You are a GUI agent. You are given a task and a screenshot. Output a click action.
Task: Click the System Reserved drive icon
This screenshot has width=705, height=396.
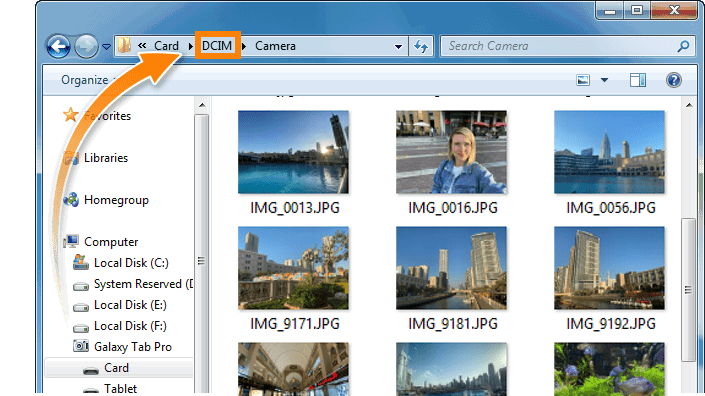81,286
